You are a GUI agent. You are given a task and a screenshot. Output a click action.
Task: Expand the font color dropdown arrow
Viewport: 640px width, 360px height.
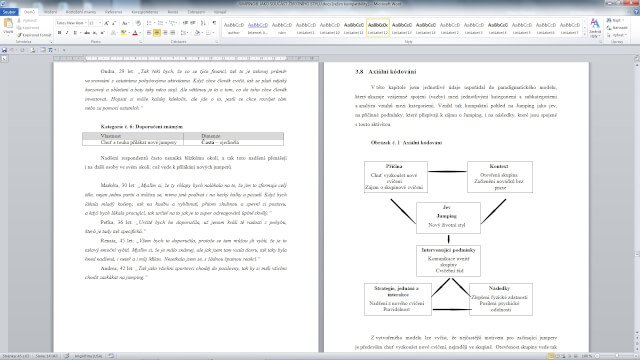coord(140,33)
